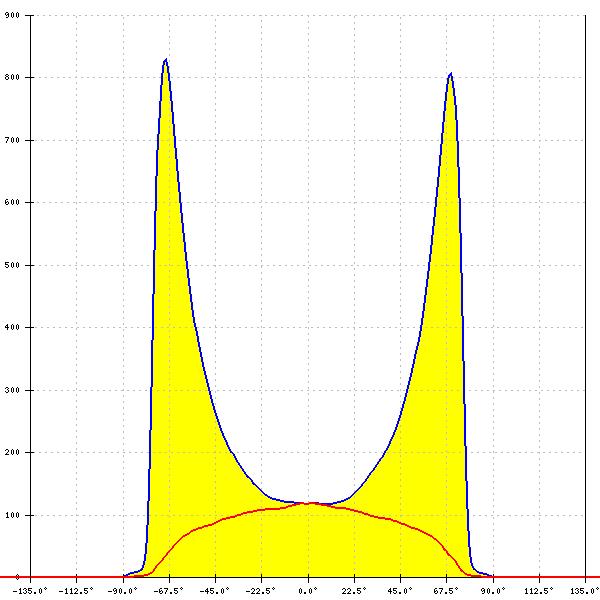Click the left blue curve peak near 830
600x600 pixels.
tap(165, 60)
